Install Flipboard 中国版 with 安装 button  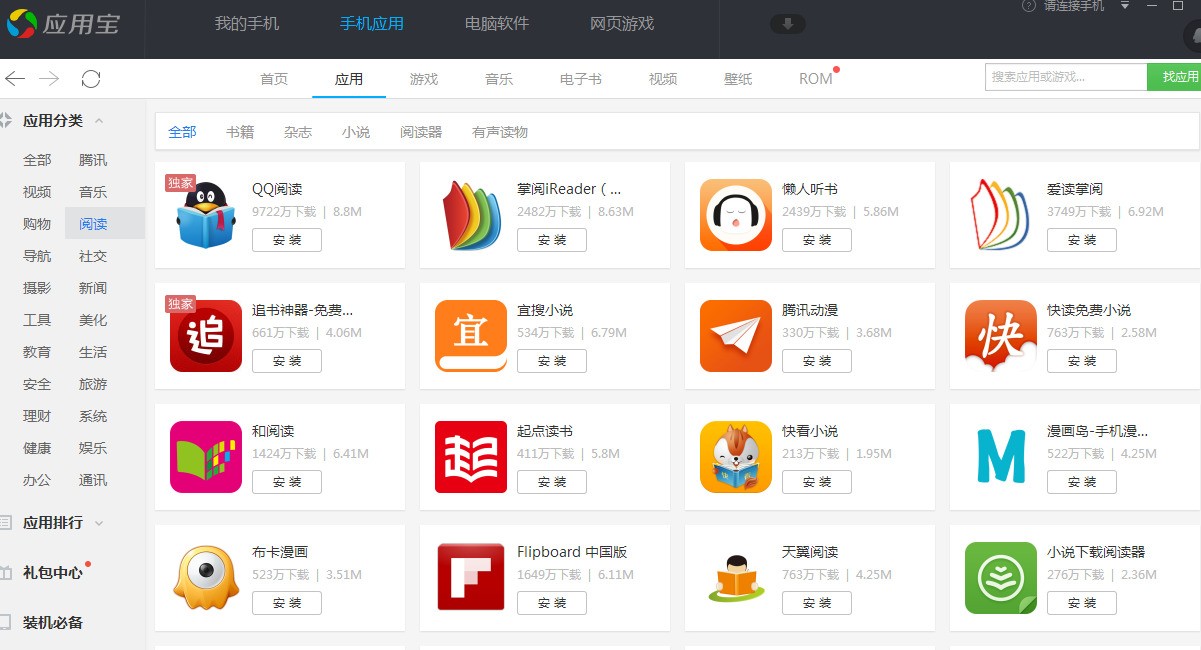(x=552, y=603)
